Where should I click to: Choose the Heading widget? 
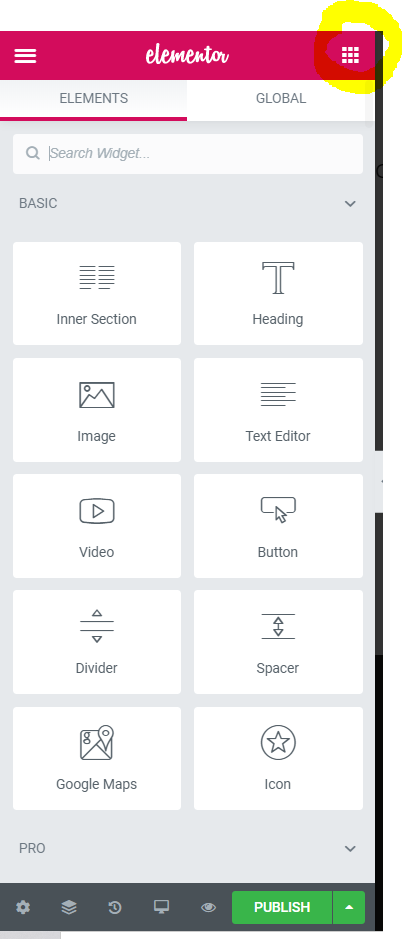point(278,293)
